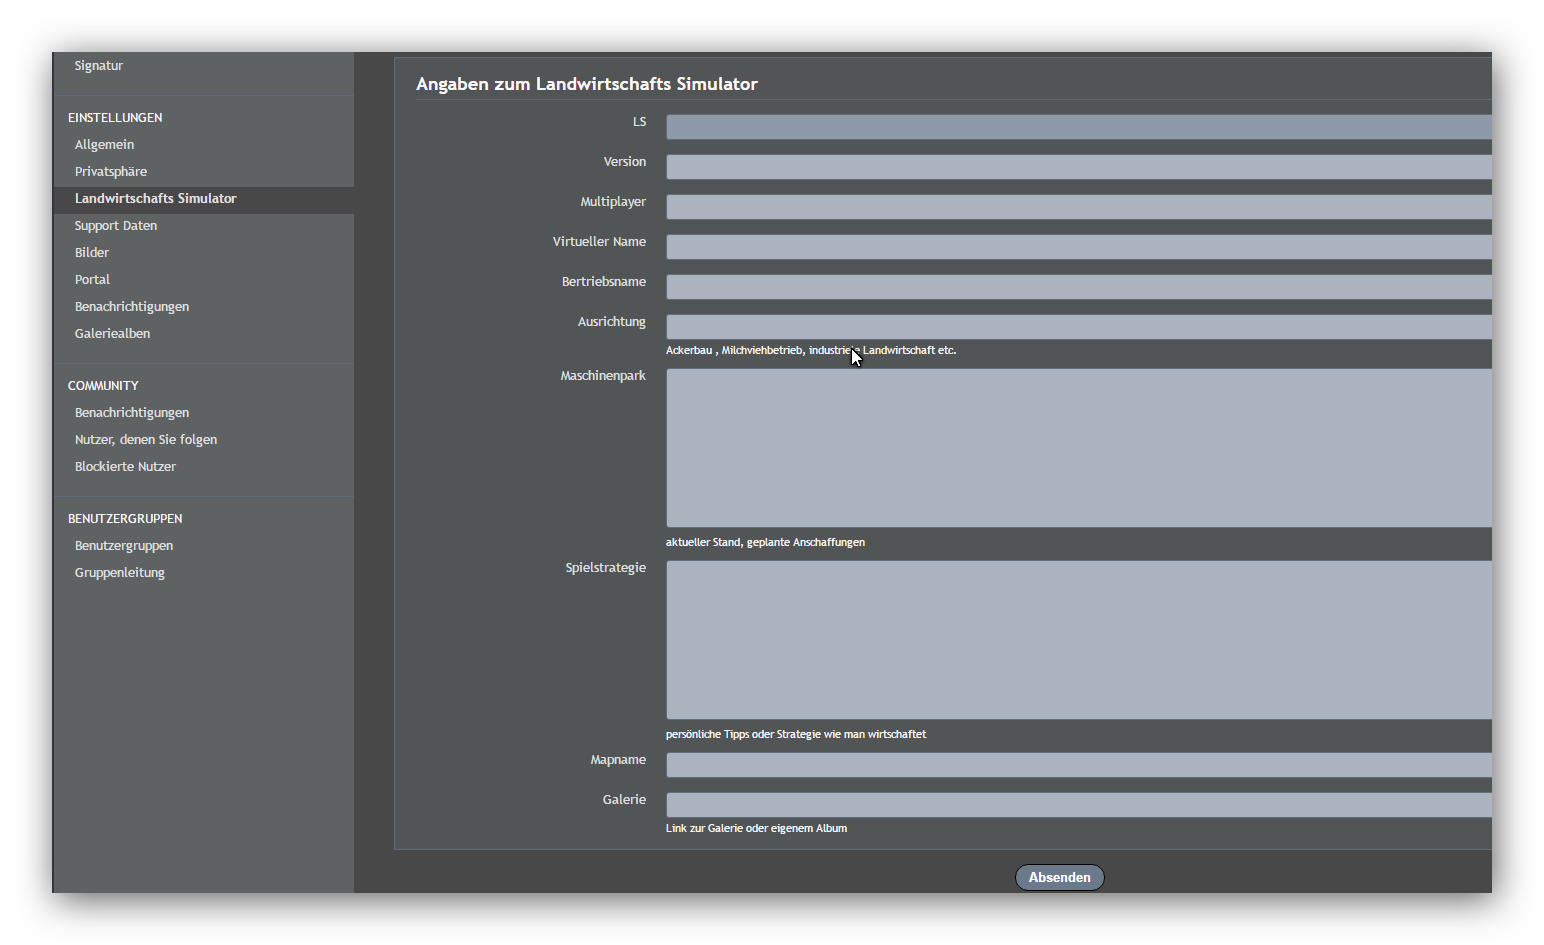Viewport: 1544px width, 945px height.
Task: Select Portal in the sidebar
Action: point(92,280)
